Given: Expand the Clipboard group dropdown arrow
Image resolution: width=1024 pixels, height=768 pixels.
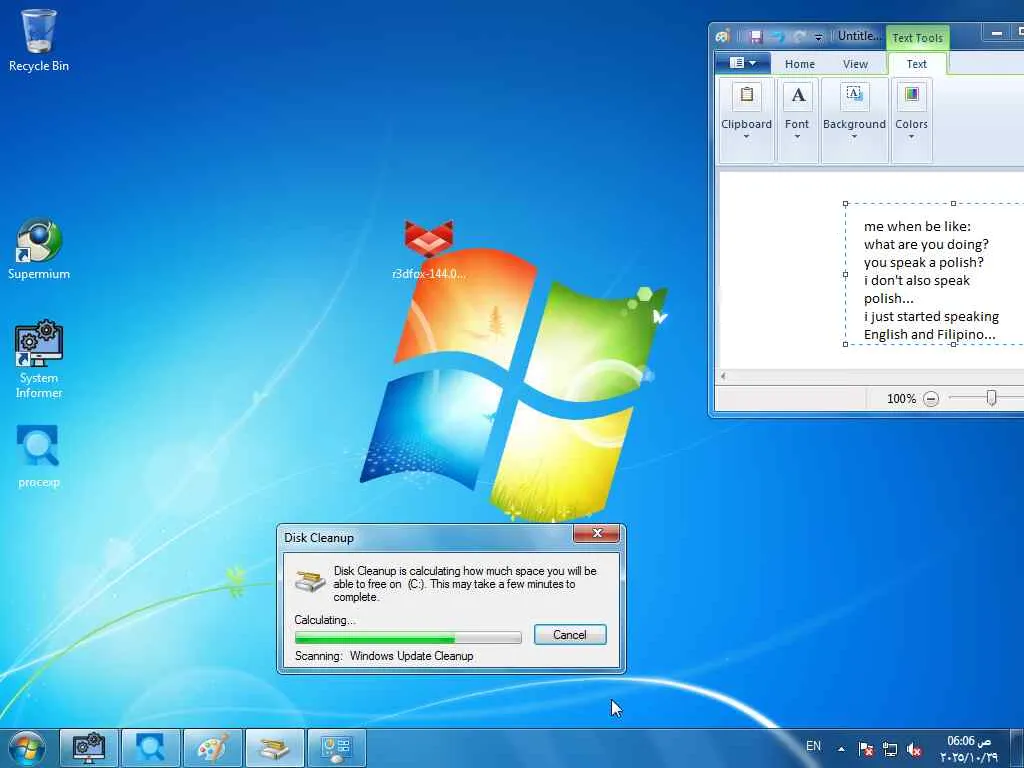Looking at the screenshot, I should (x=746, y=137).
